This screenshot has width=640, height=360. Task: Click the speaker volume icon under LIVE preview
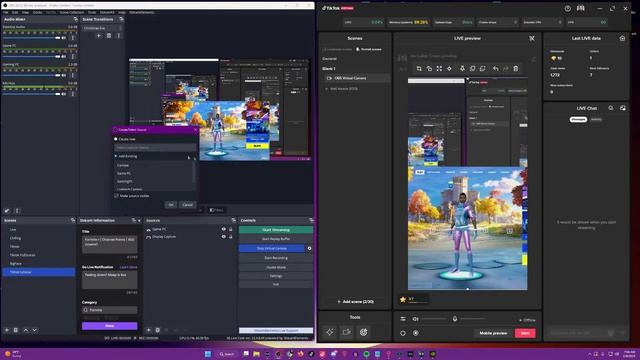pos(416,319)
